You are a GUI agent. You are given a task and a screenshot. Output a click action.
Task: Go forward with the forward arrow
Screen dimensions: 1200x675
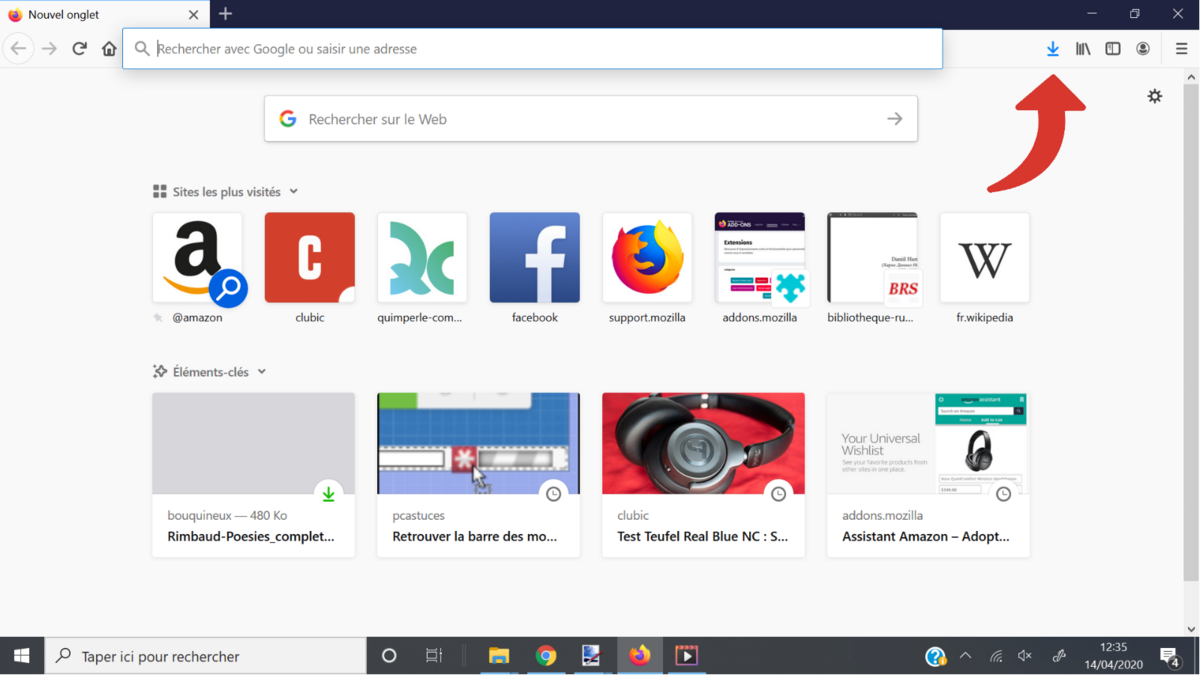[49, 49]
